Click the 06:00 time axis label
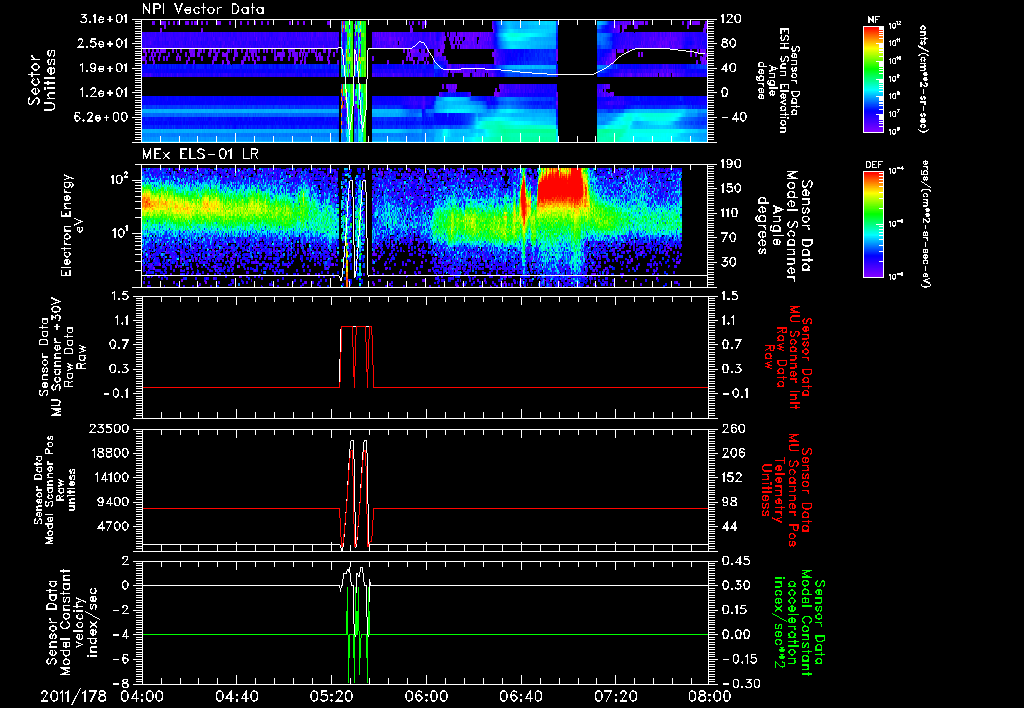Image resolution: width=1024 pixels, height=708 pixels. pyautogui.click(x=426, y=696)
